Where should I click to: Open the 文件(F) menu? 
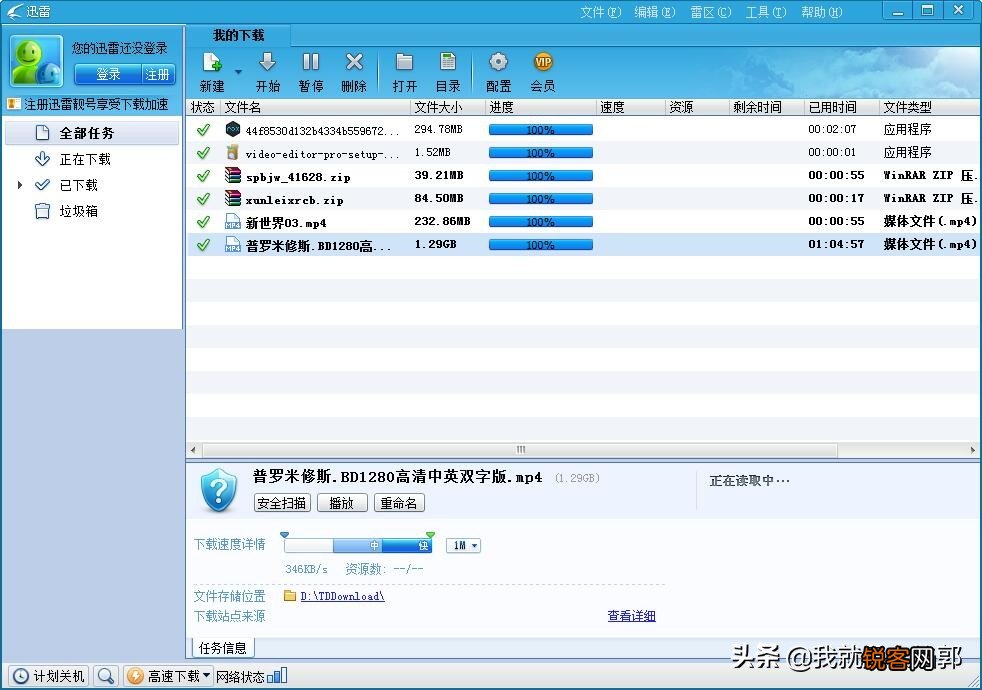click(601, 12)
